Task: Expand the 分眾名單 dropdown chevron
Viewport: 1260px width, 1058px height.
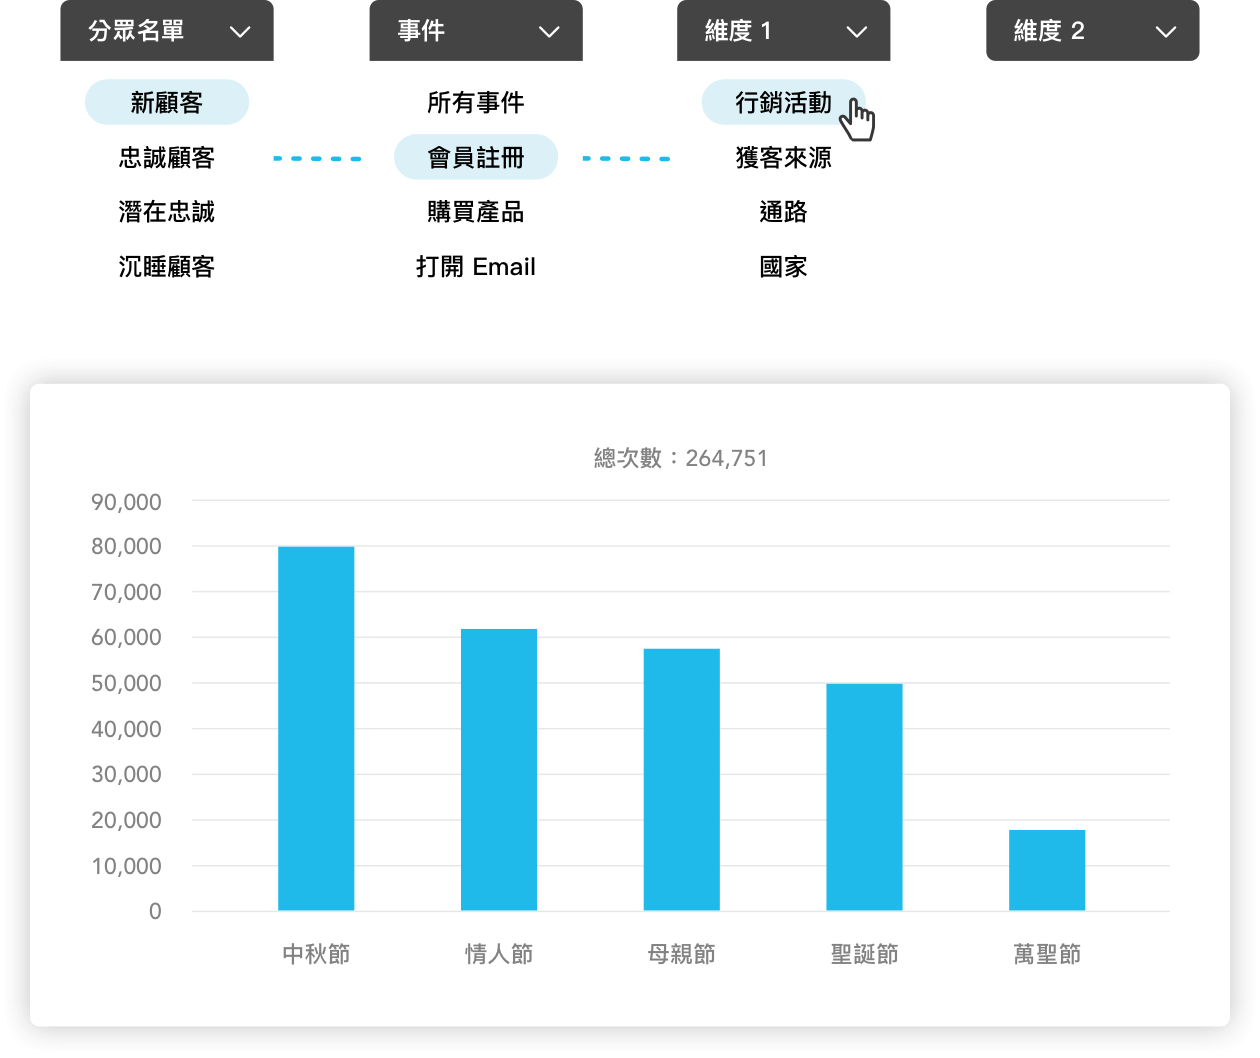Action: (240, 32)
